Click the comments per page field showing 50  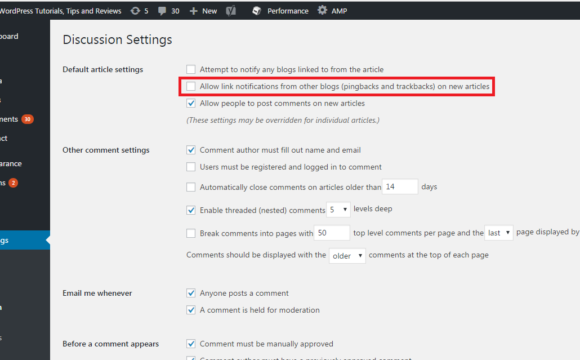[x=332, y=233]
